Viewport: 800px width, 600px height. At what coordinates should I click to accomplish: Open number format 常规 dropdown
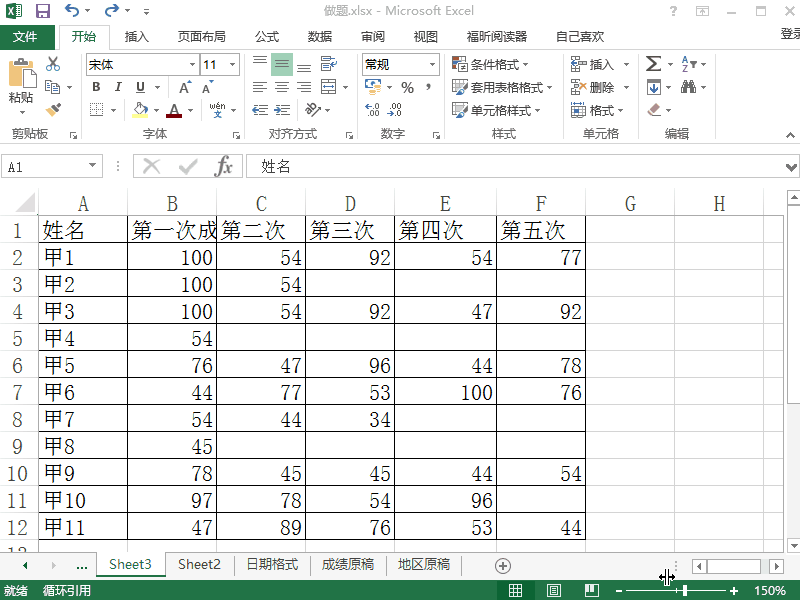click(x=433, y=64)
